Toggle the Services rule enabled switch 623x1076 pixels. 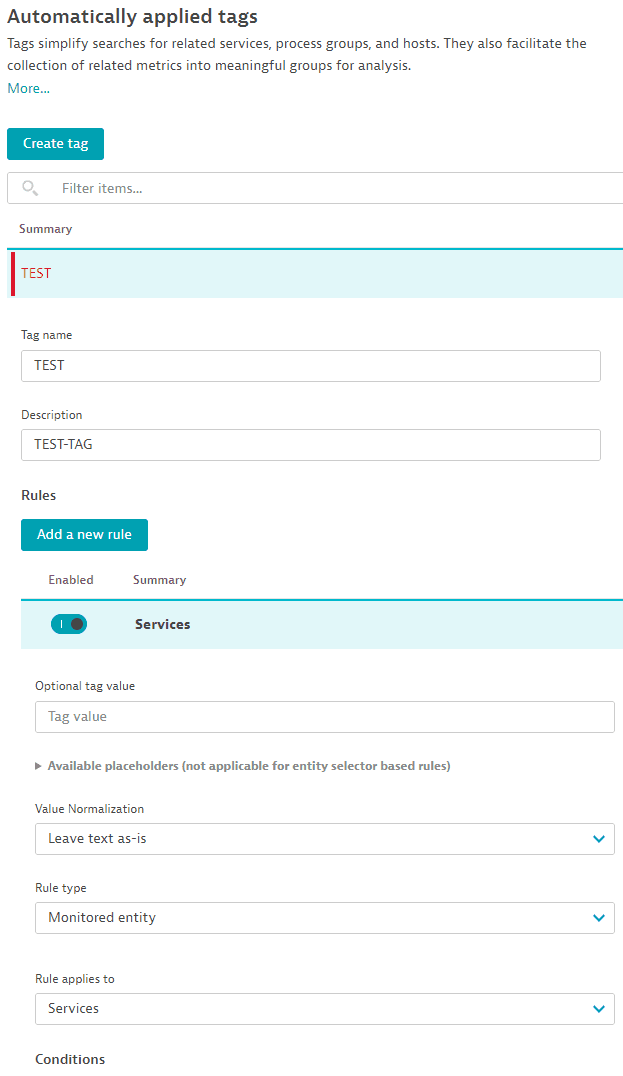(x=69, y=624)
